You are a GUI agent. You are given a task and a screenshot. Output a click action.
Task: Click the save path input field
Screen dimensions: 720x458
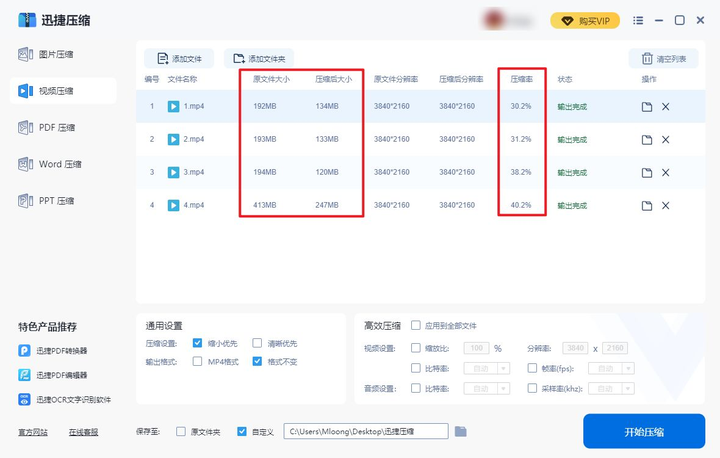point(366,431)
